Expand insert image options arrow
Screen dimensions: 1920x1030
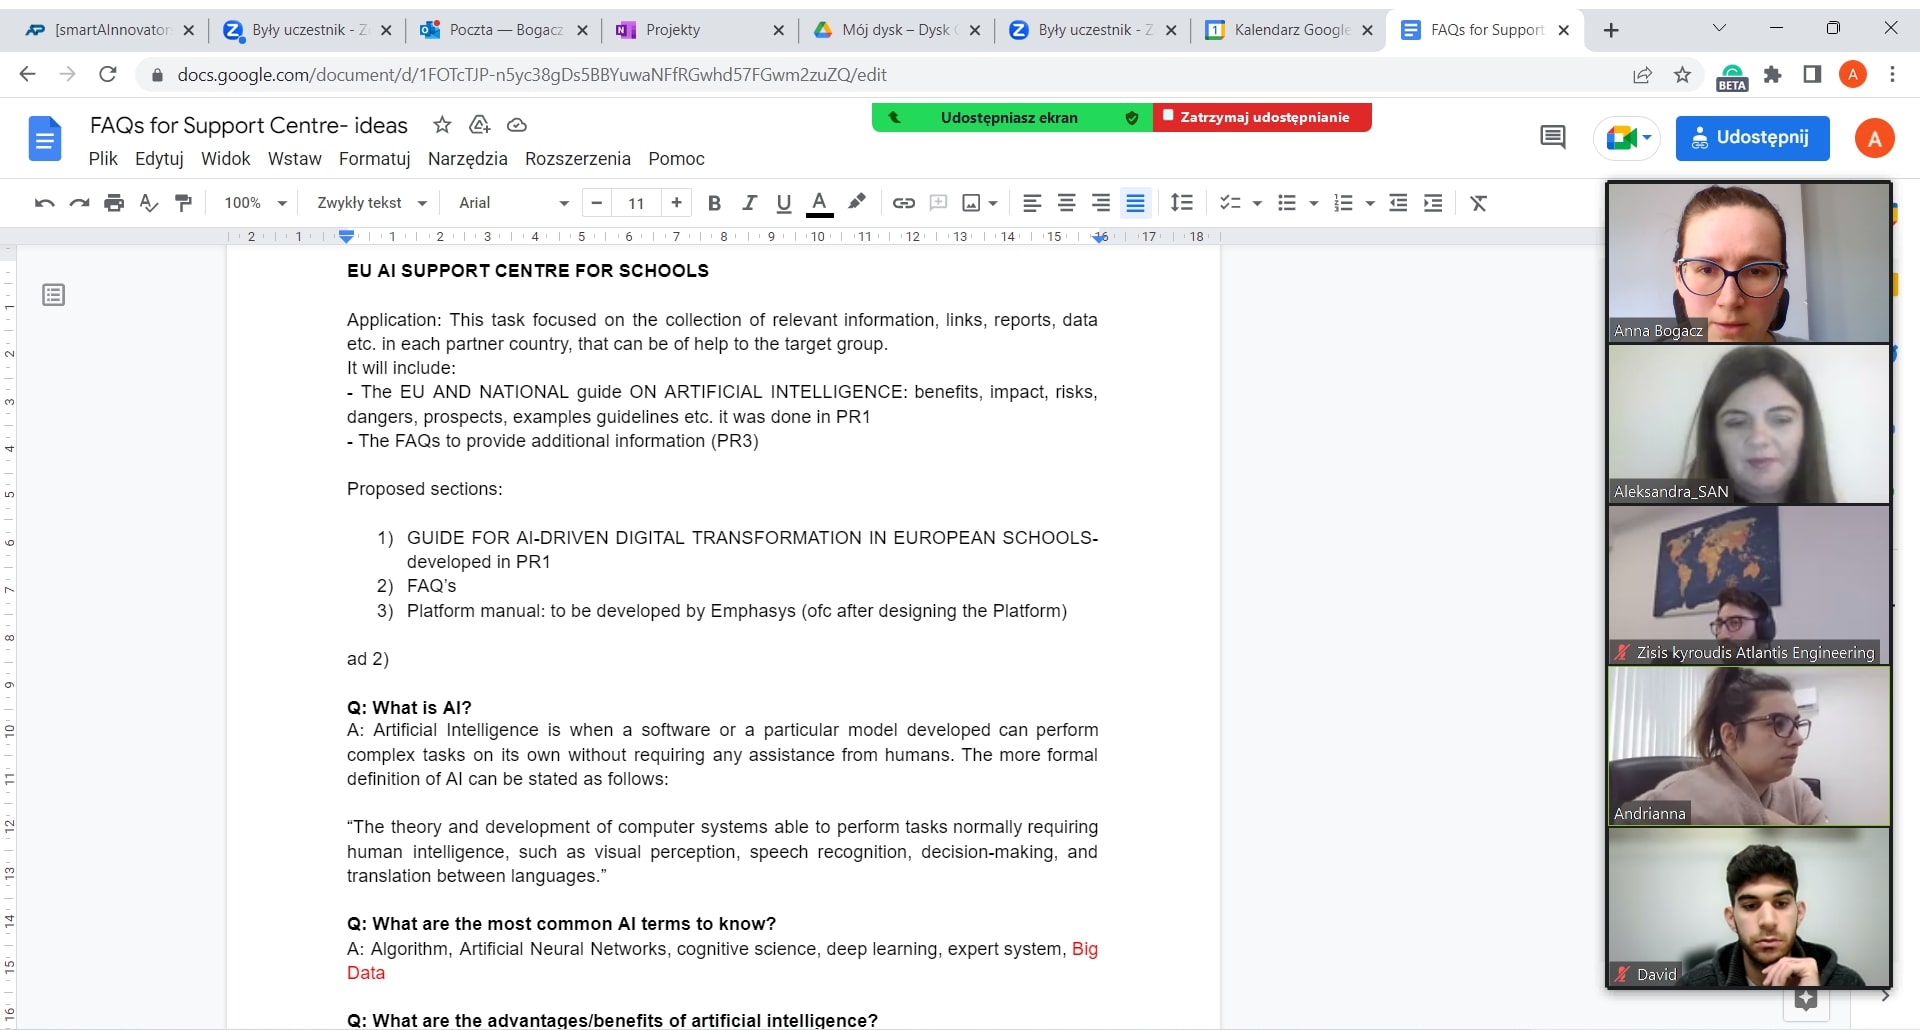click(993, 203)
